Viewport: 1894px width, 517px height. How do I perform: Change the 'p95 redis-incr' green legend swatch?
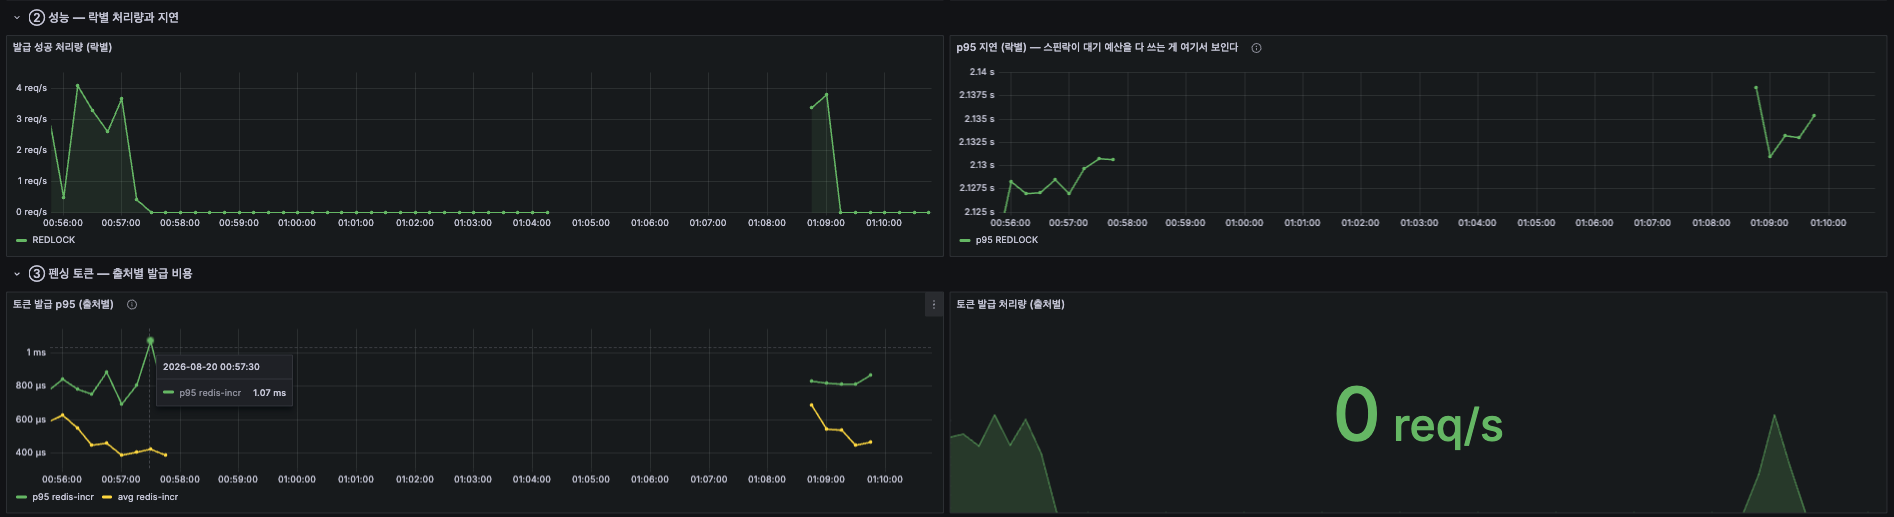click(x=21, y=497)
